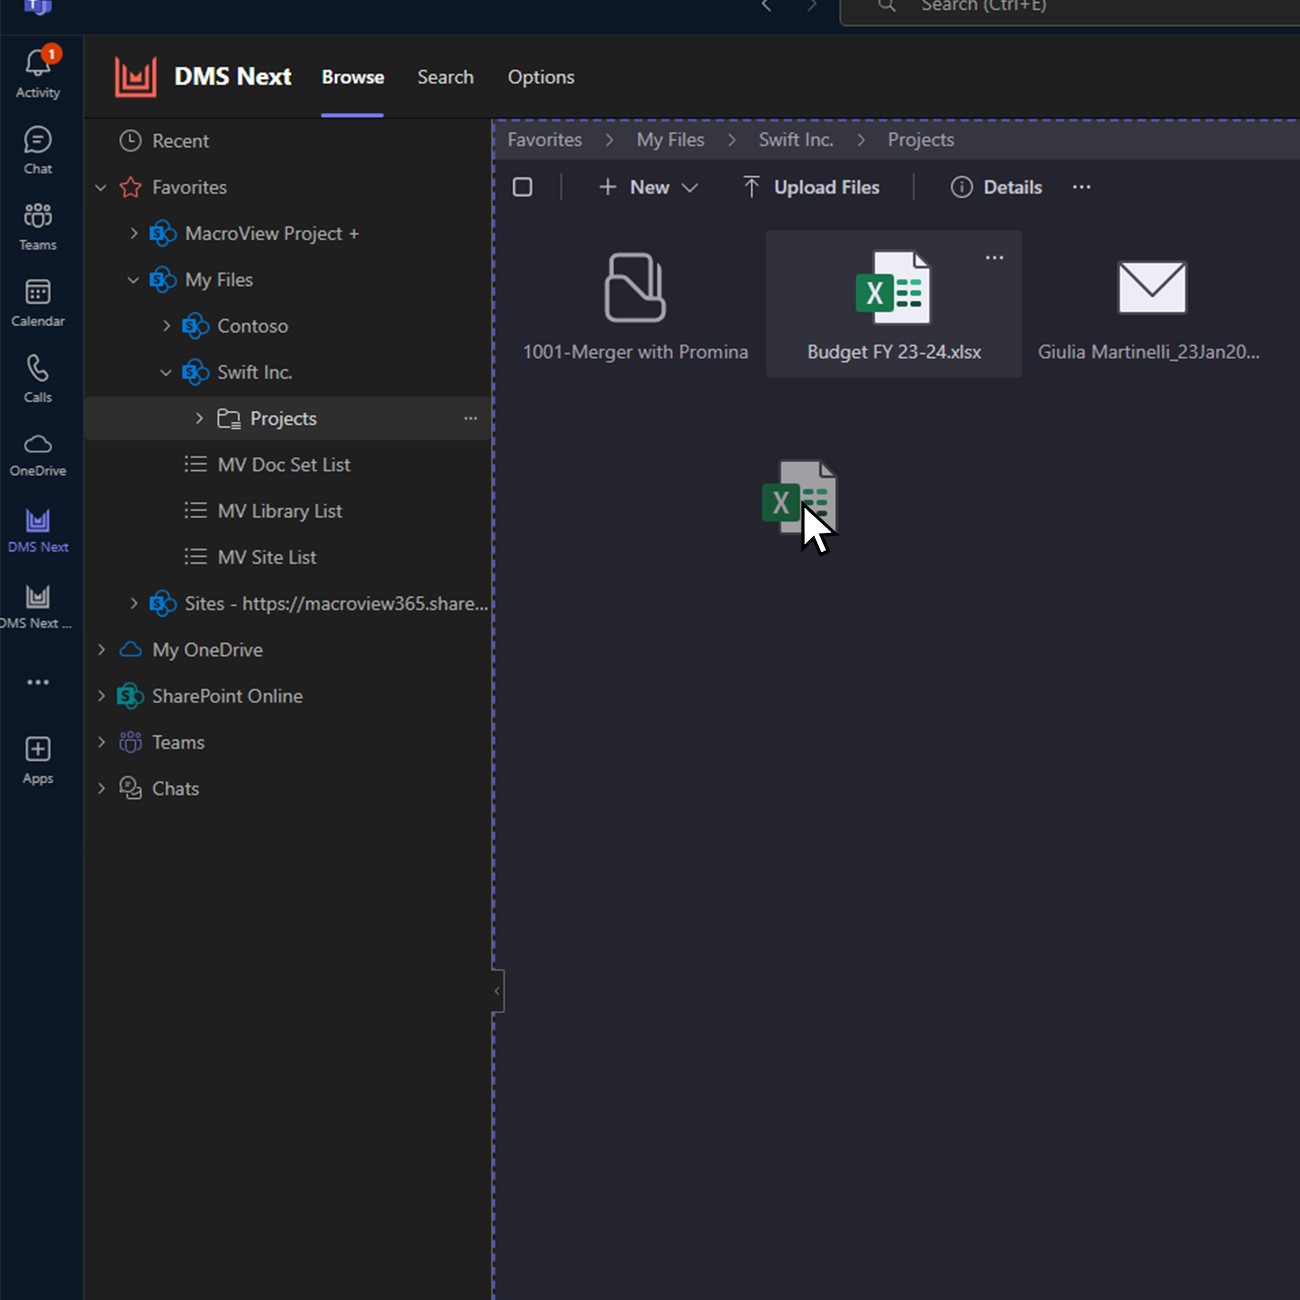The height and width of the screenshot is (1300, 1300).
Task: Select the Recent tree item label
Action: [181, 141]
